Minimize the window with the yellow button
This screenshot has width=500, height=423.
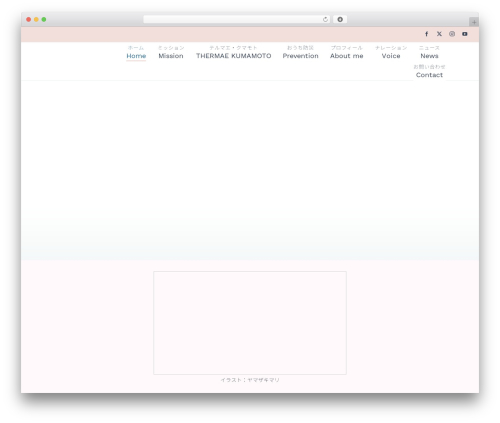[36, 20]
